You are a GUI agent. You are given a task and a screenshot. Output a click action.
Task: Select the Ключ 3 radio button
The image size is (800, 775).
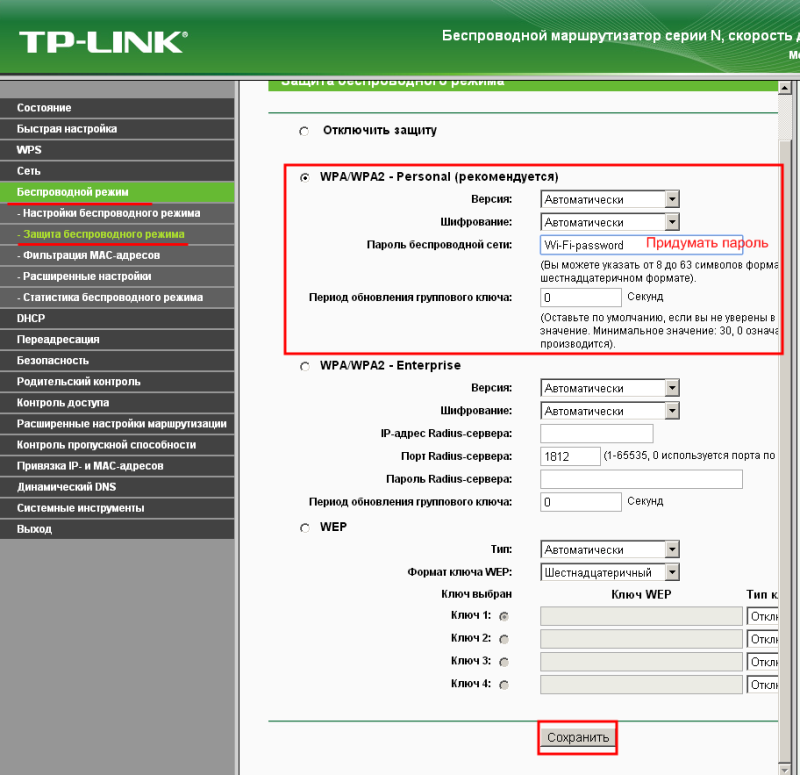(x=504, y=662)
